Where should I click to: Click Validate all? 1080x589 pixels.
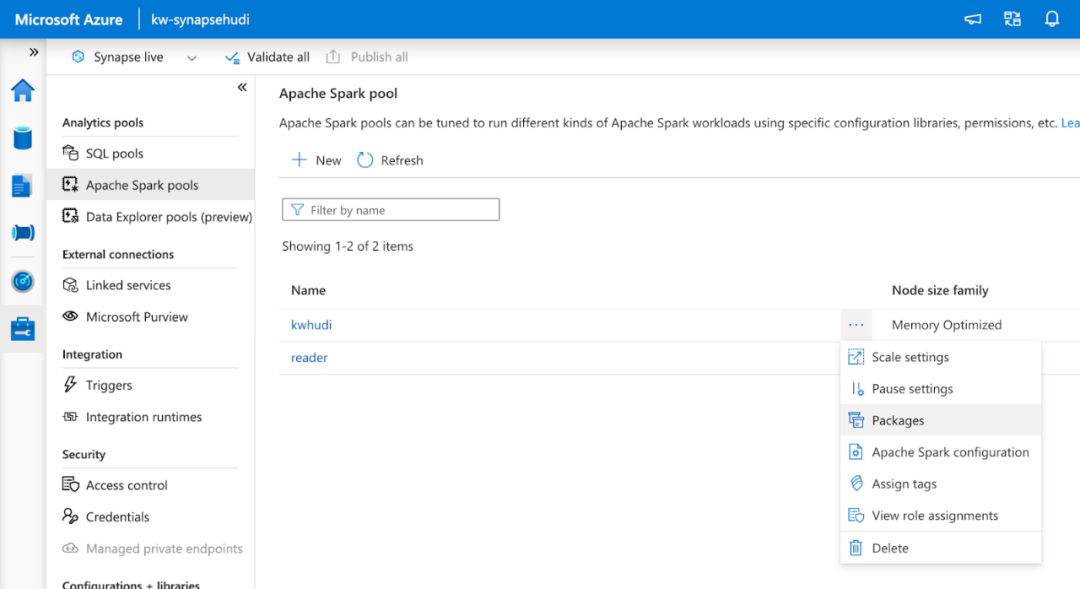point(267,57)
